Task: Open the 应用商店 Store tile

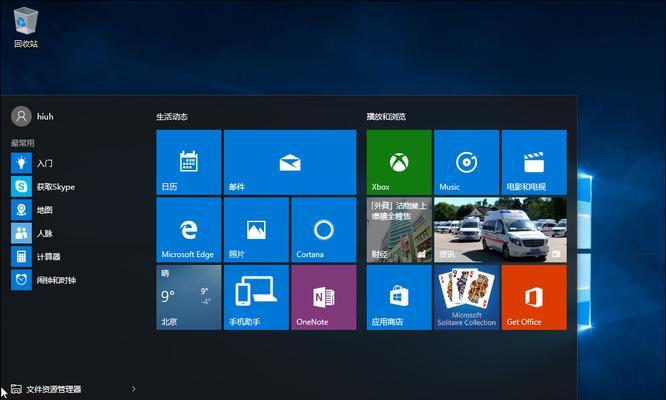Action: click(x=399, y=297)
